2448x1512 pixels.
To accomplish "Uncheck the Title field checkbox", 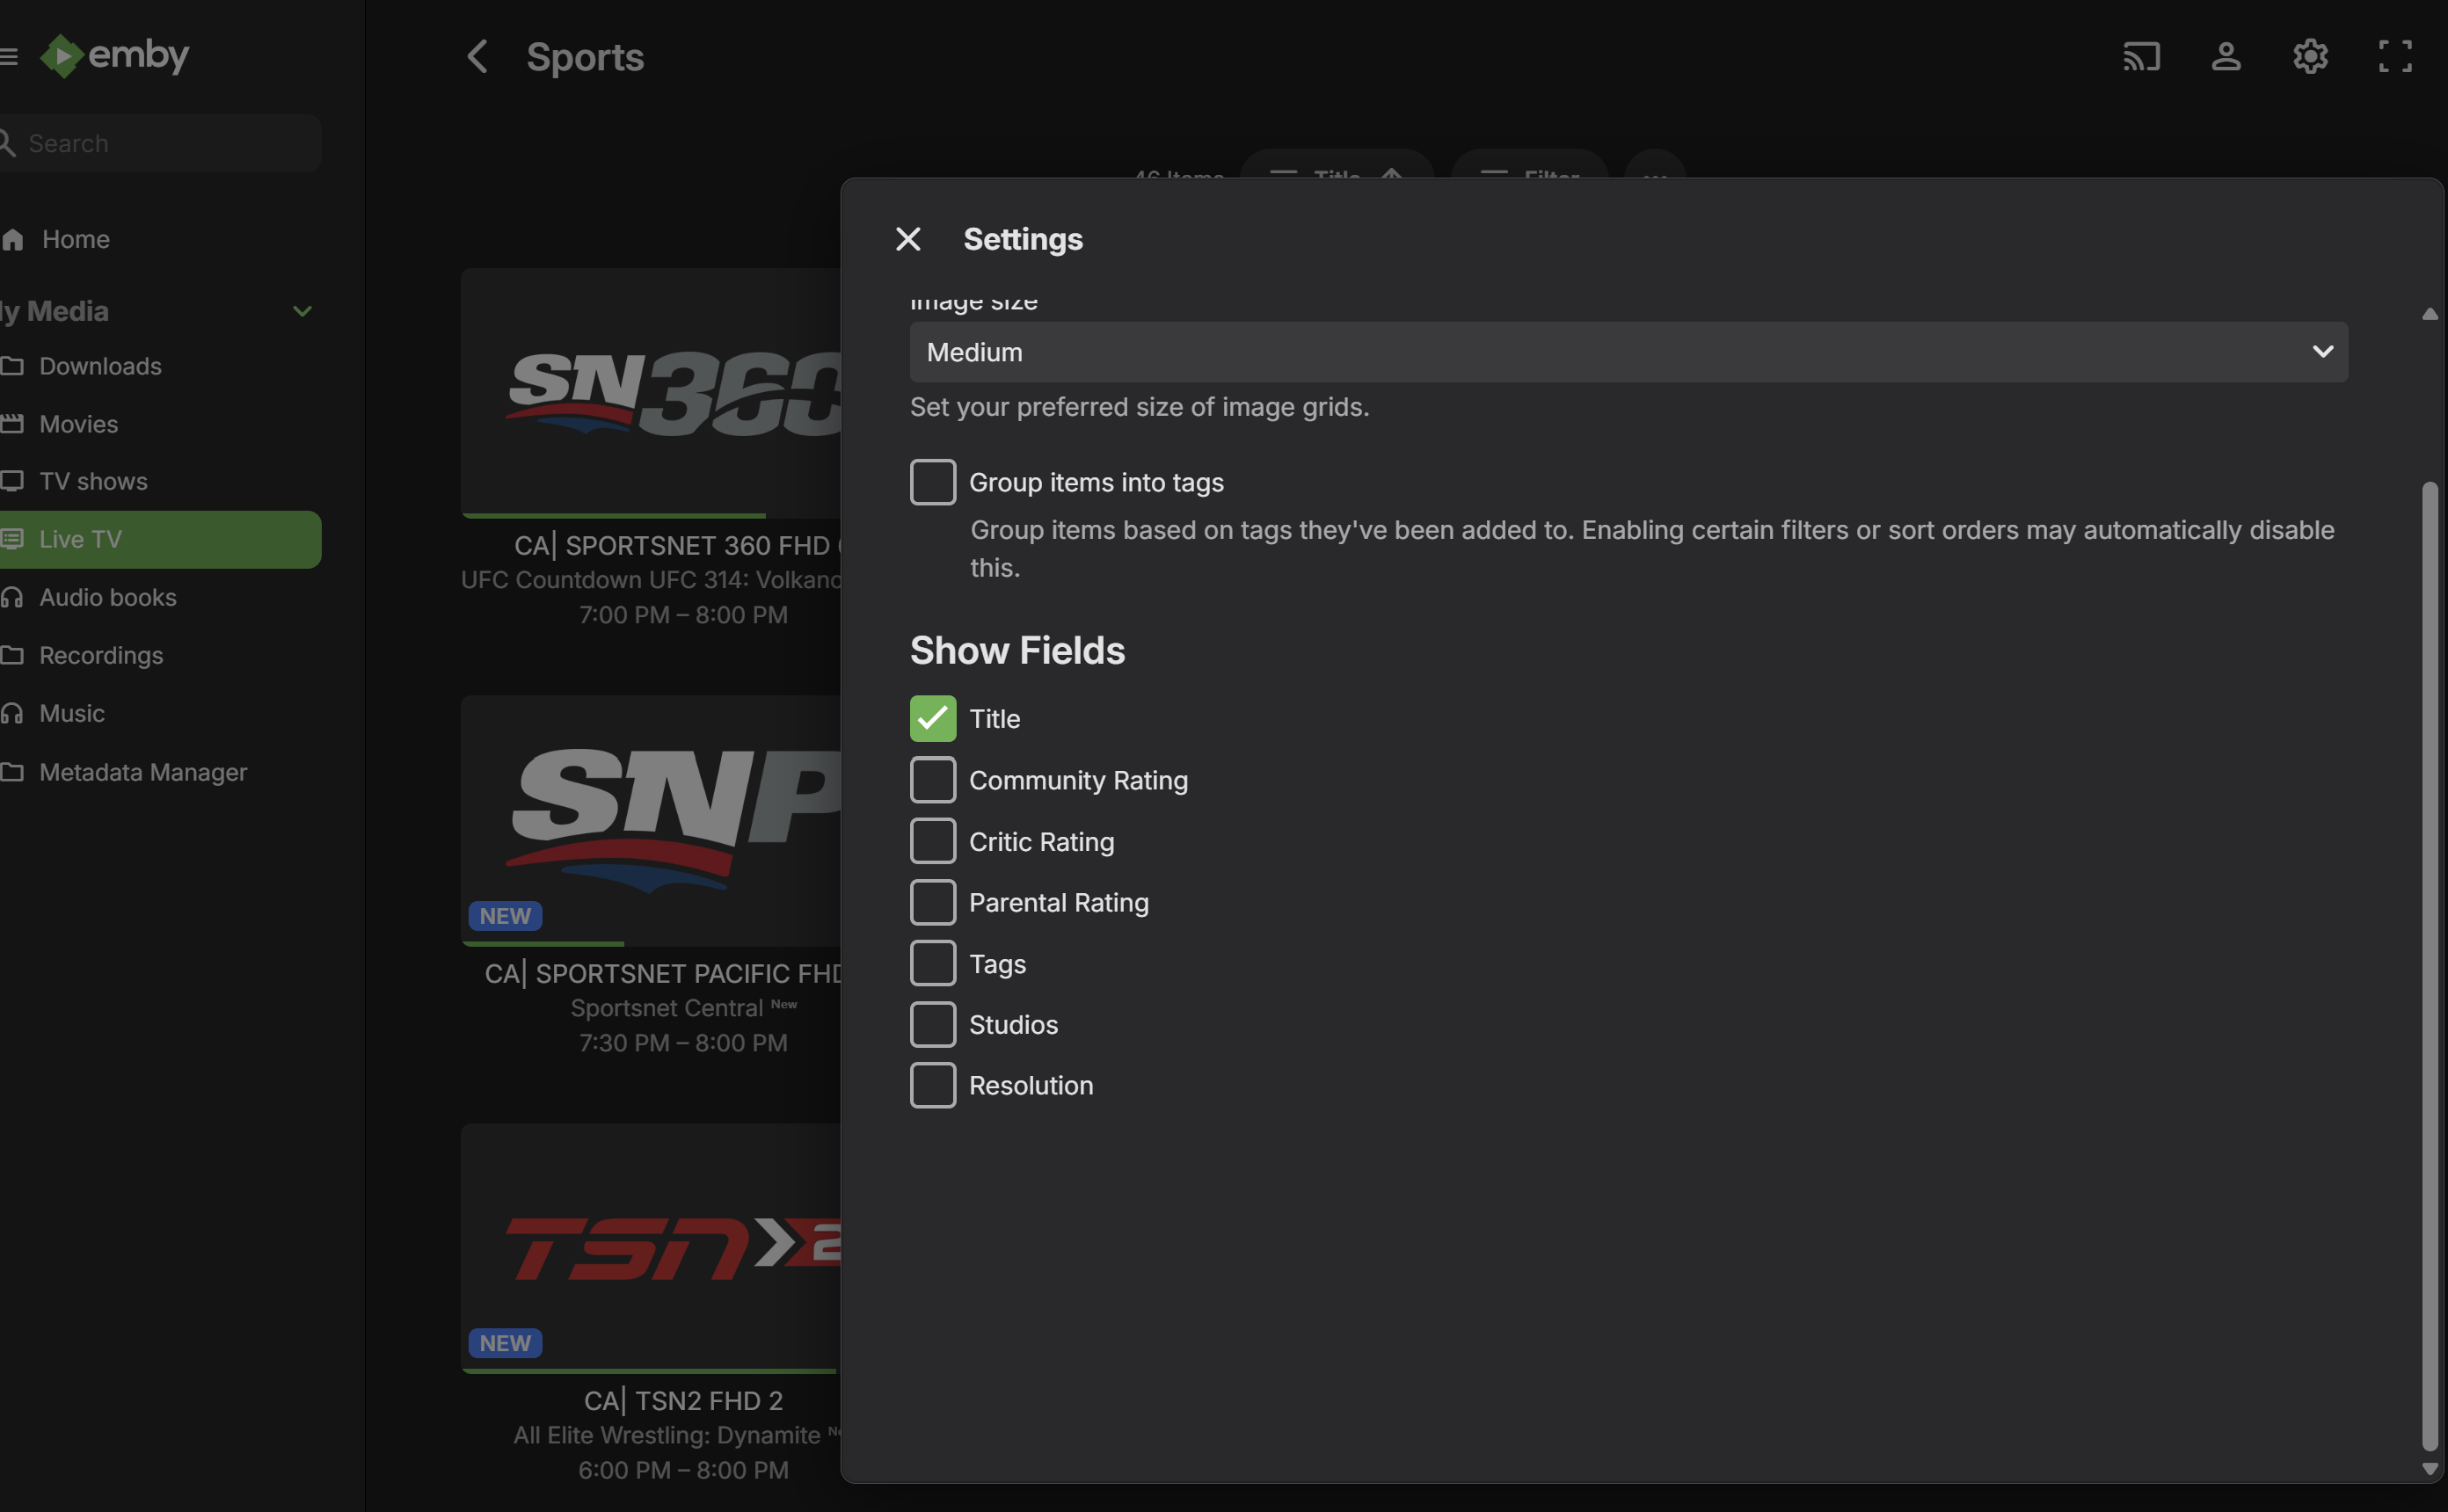I will [x=932, y=718].
